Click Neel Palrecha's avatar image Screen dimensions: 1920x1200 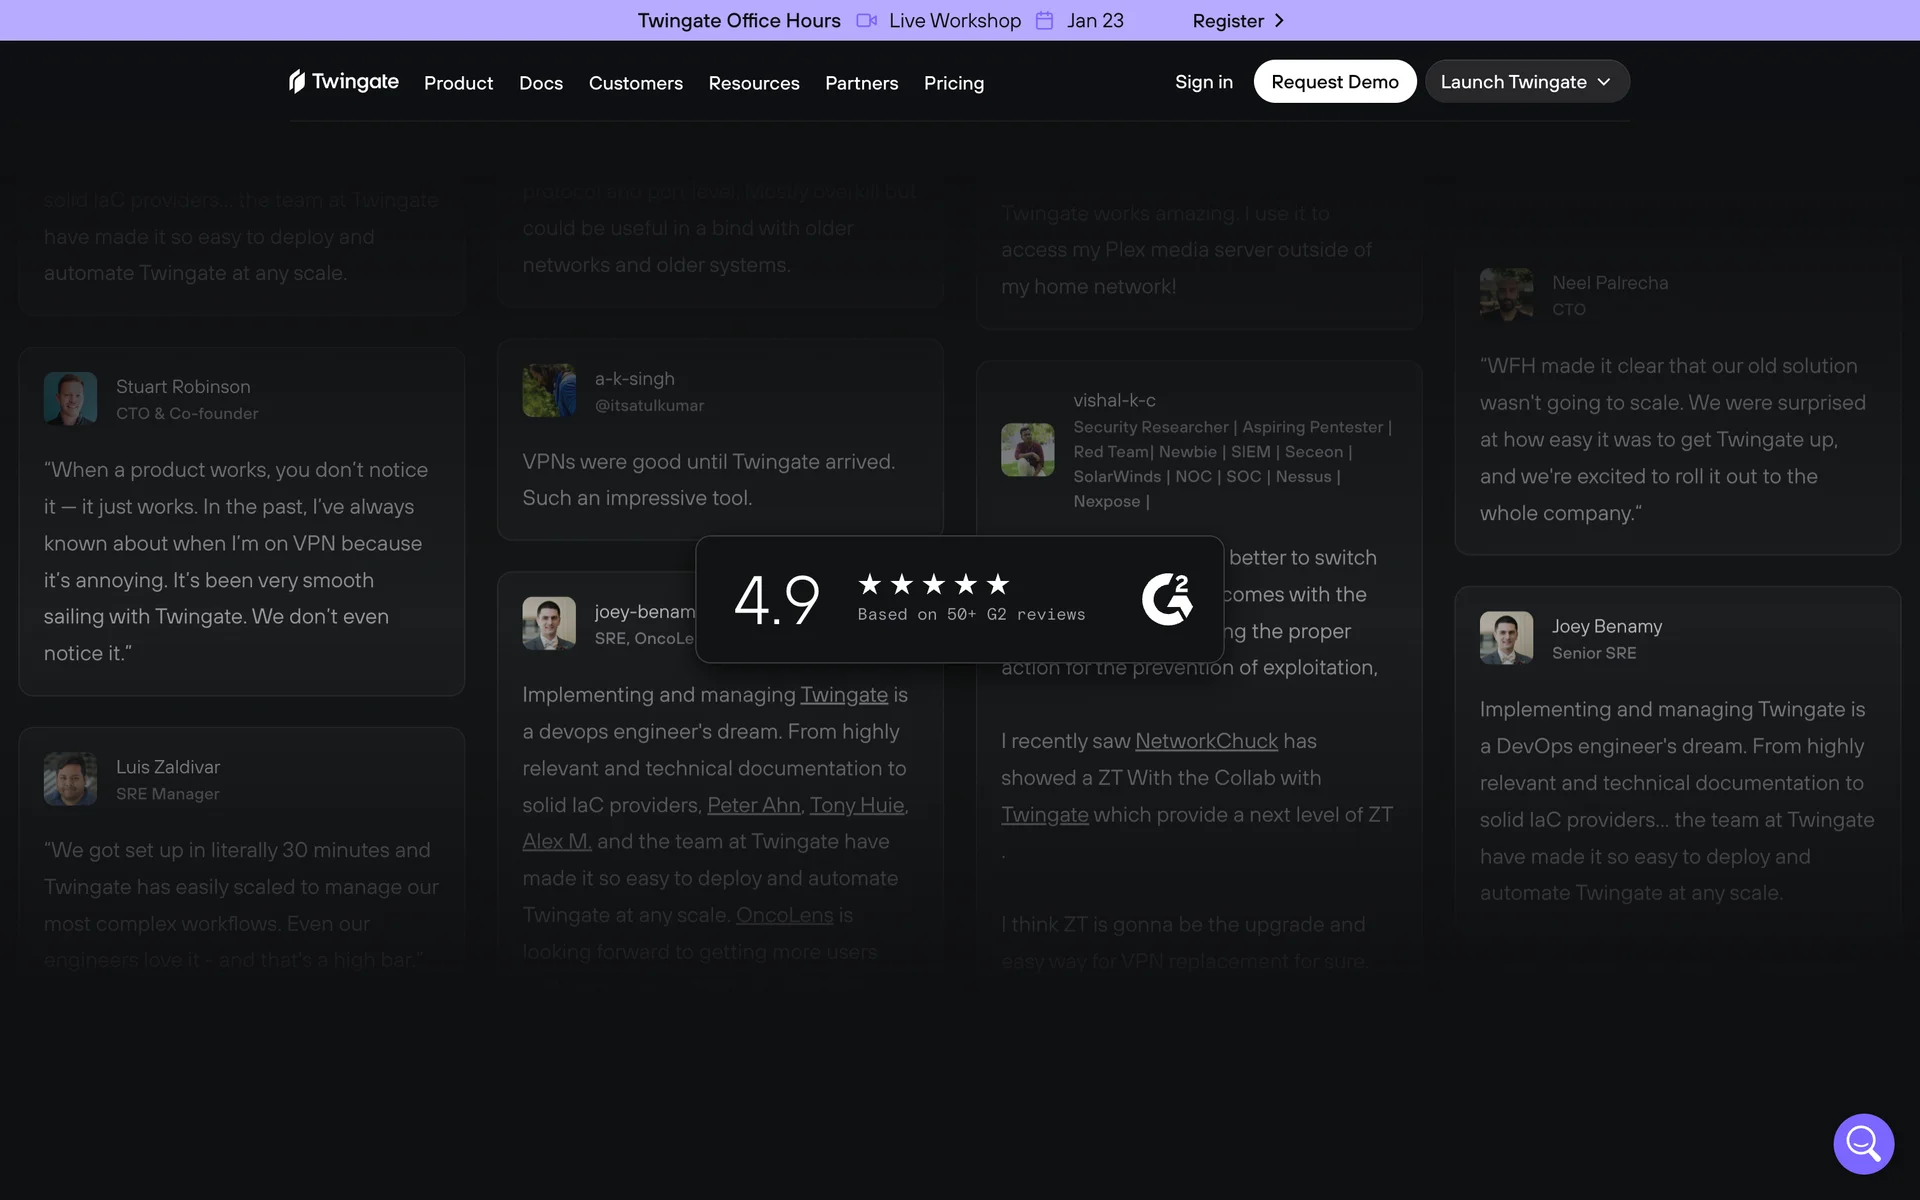click(1506, 294)
